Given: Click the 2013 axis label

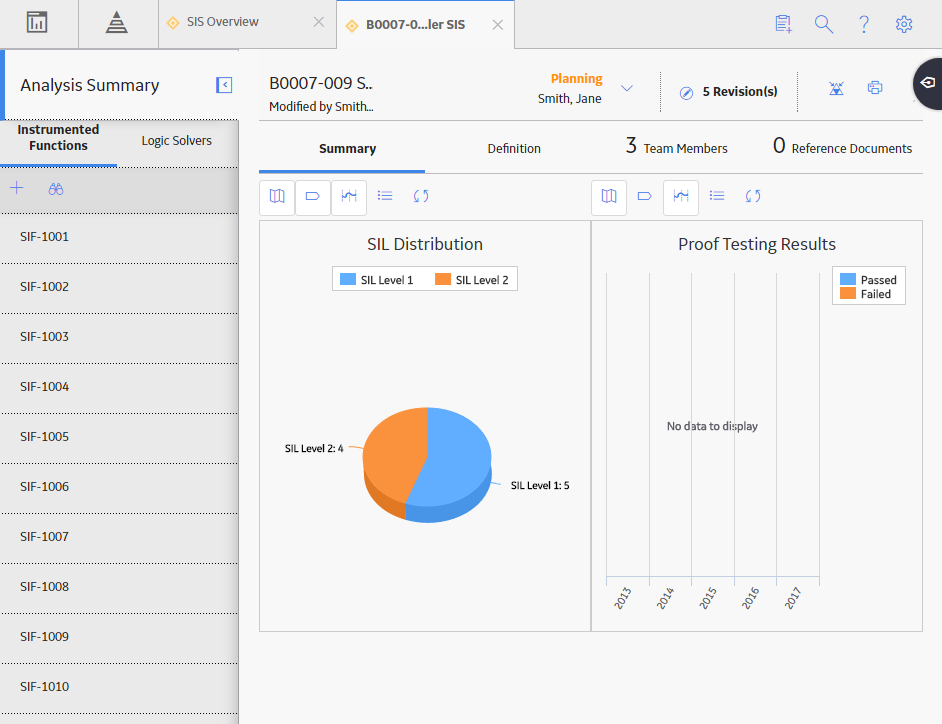Looking at the screenshot, I should point(622,598).
